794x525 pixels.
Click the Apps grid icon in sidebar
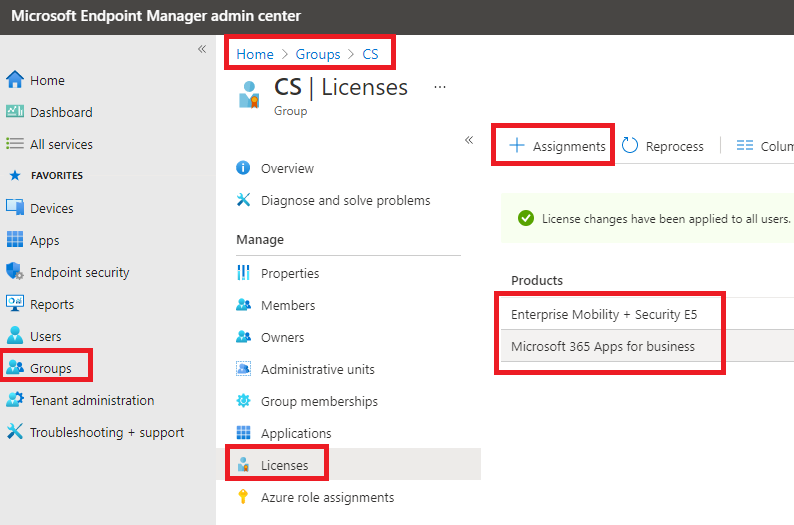click(x=15, y=239)
